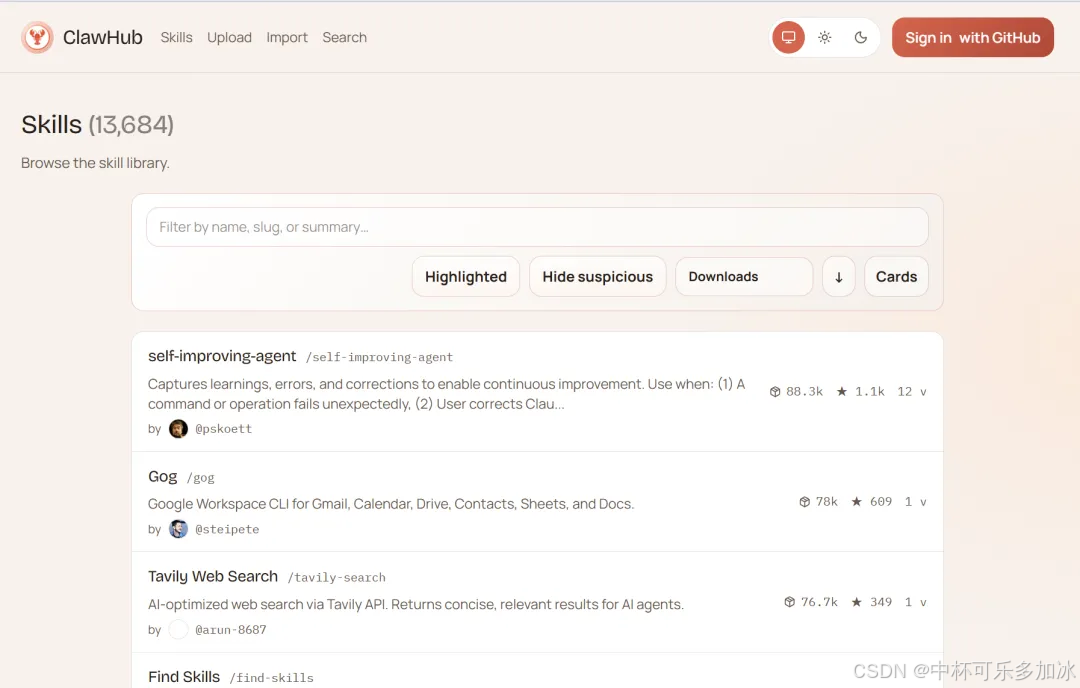Click the ClawHub lobster logo icon
The image size is (1080, 688).
click(x=37, y=38)
